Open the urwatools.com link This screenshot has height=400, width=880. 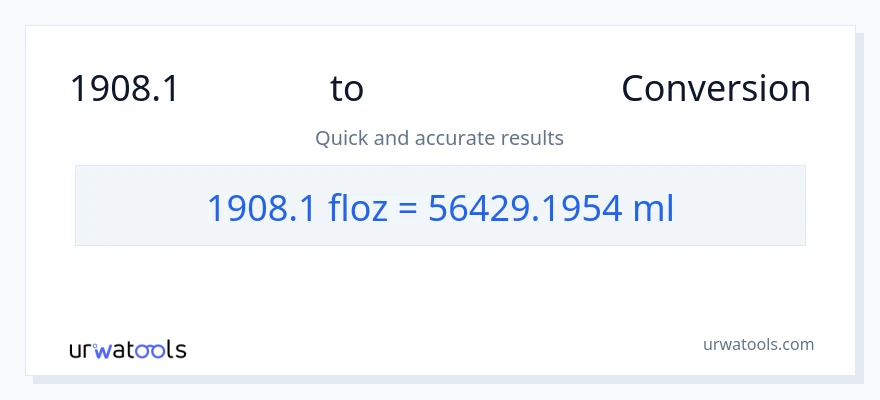(757, 344)
